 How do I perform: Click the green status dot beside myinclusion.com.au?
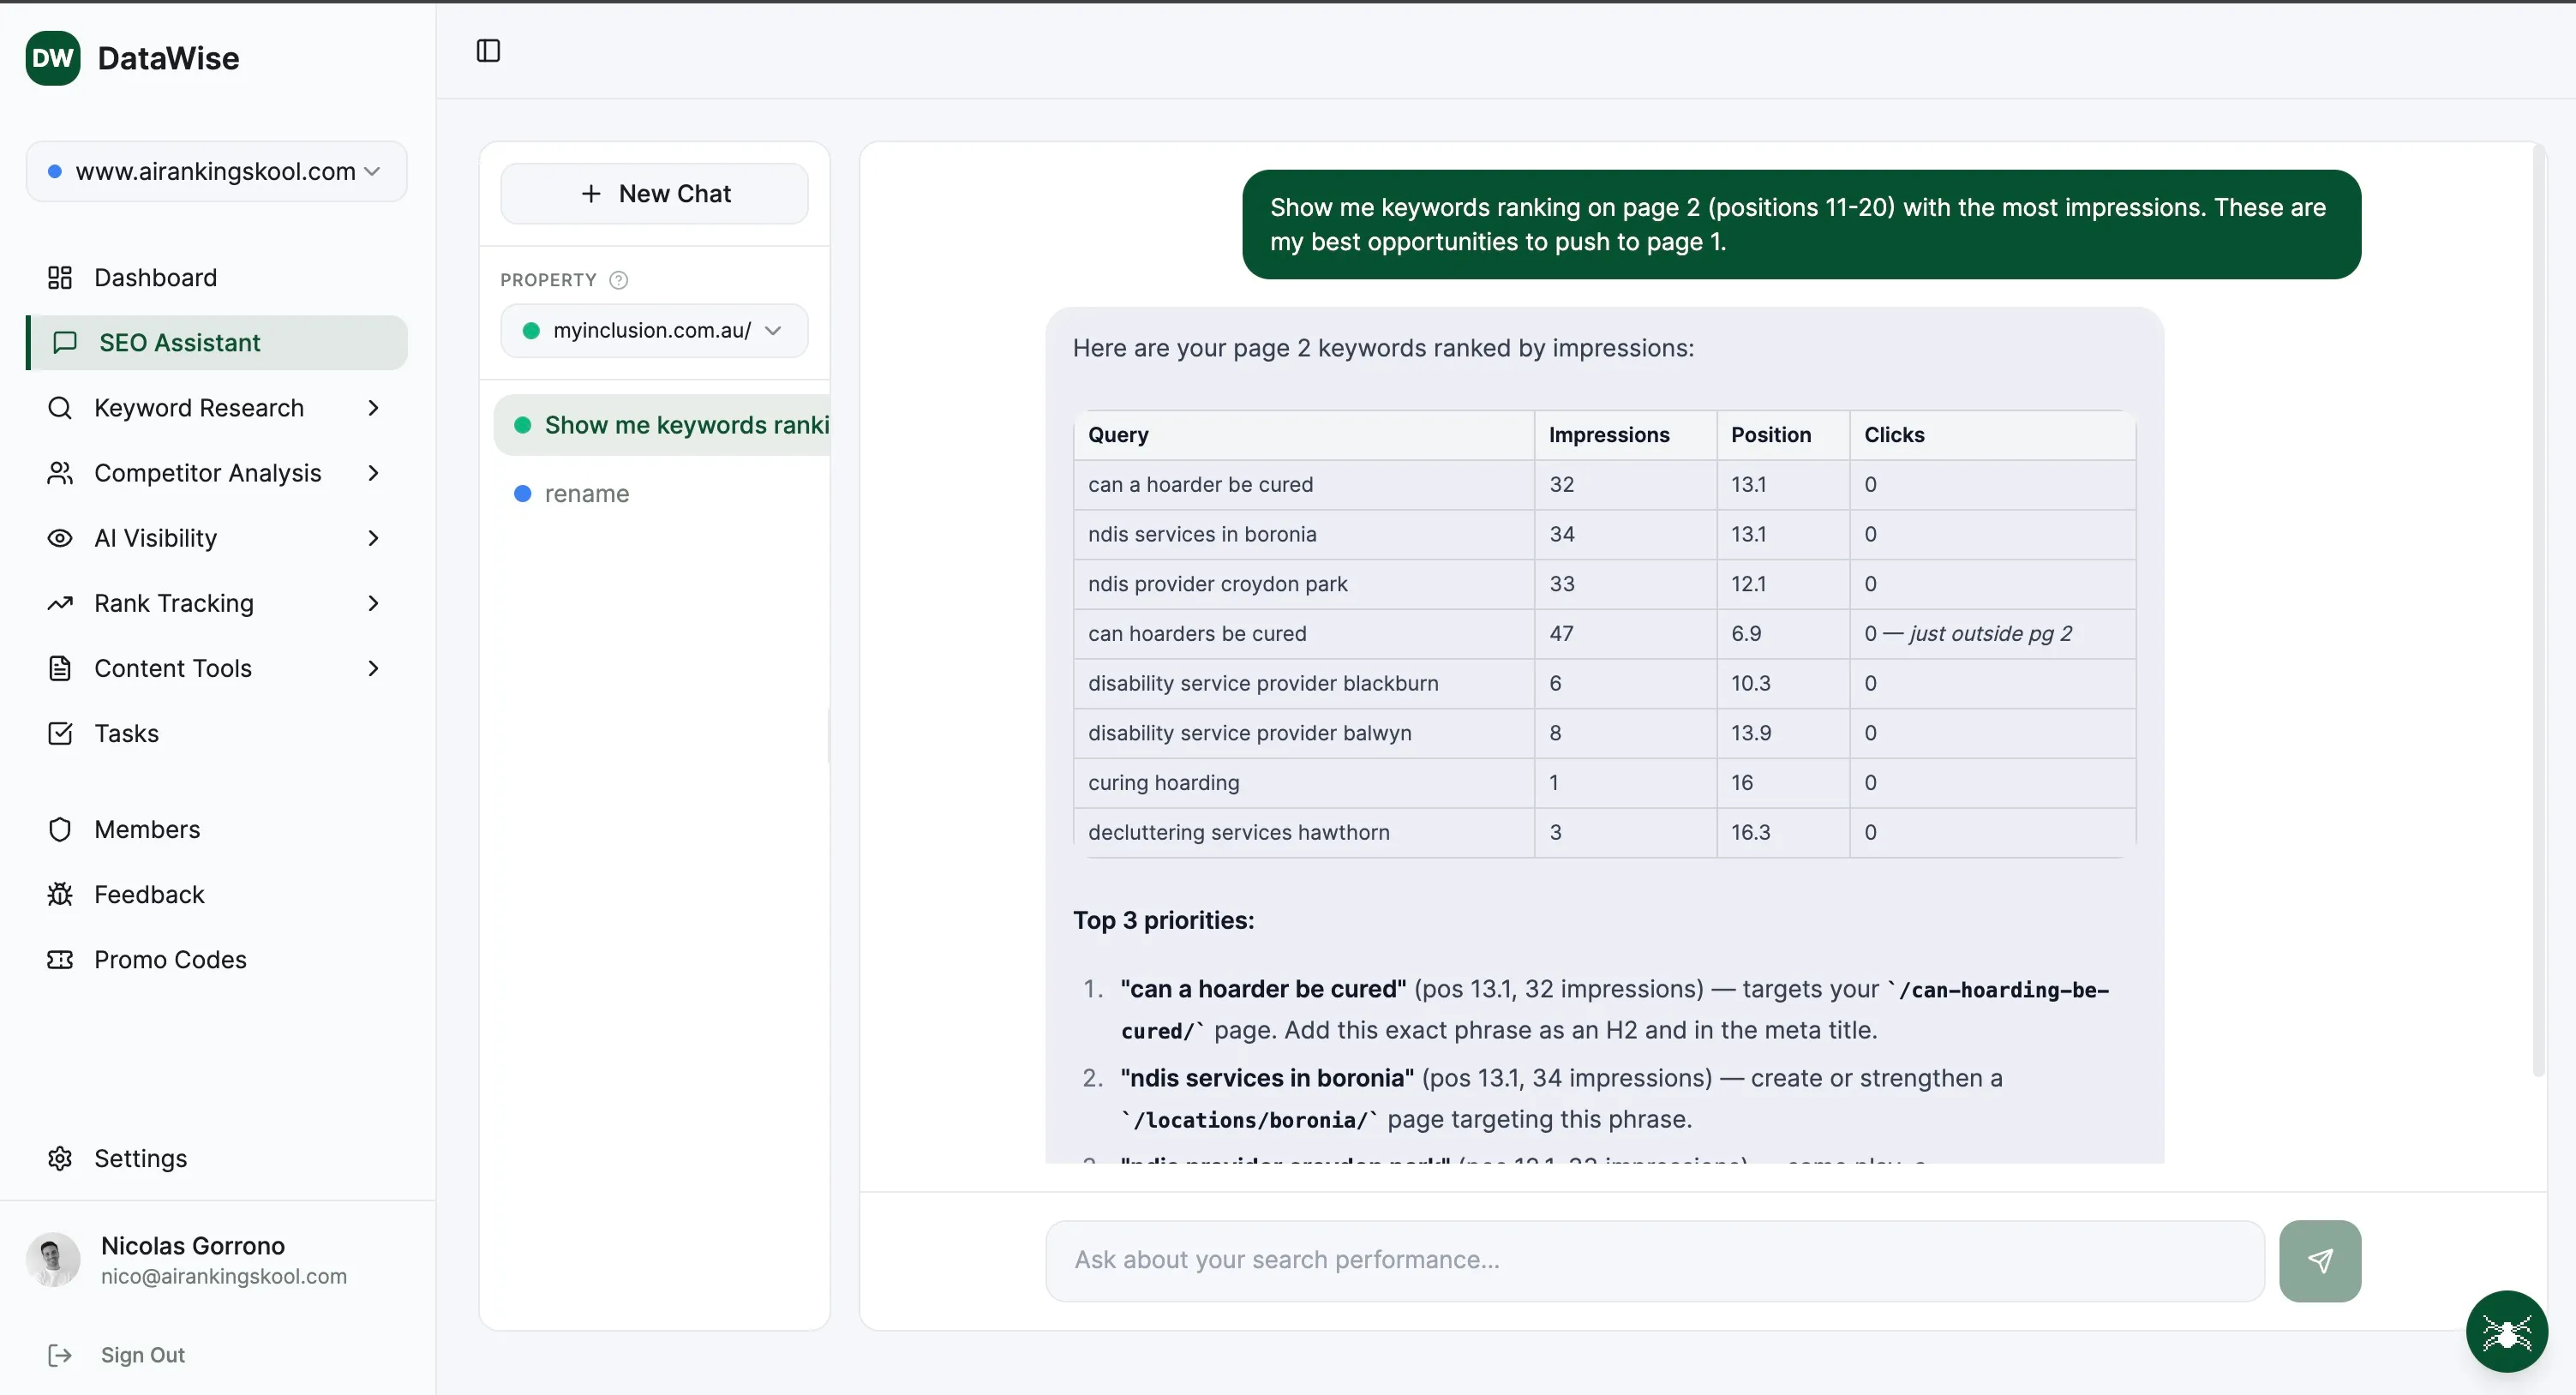click(531, 330)
